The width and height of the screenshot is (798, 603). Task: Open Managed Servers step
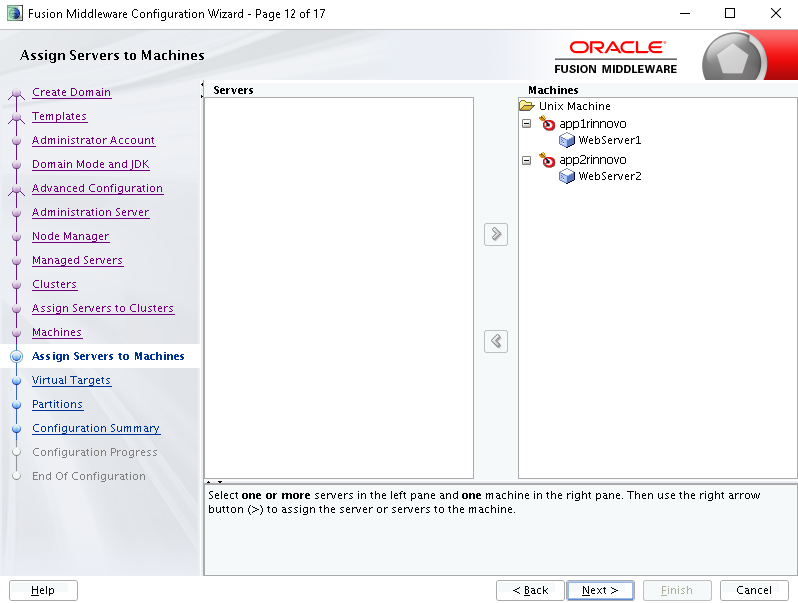point(77,261)
